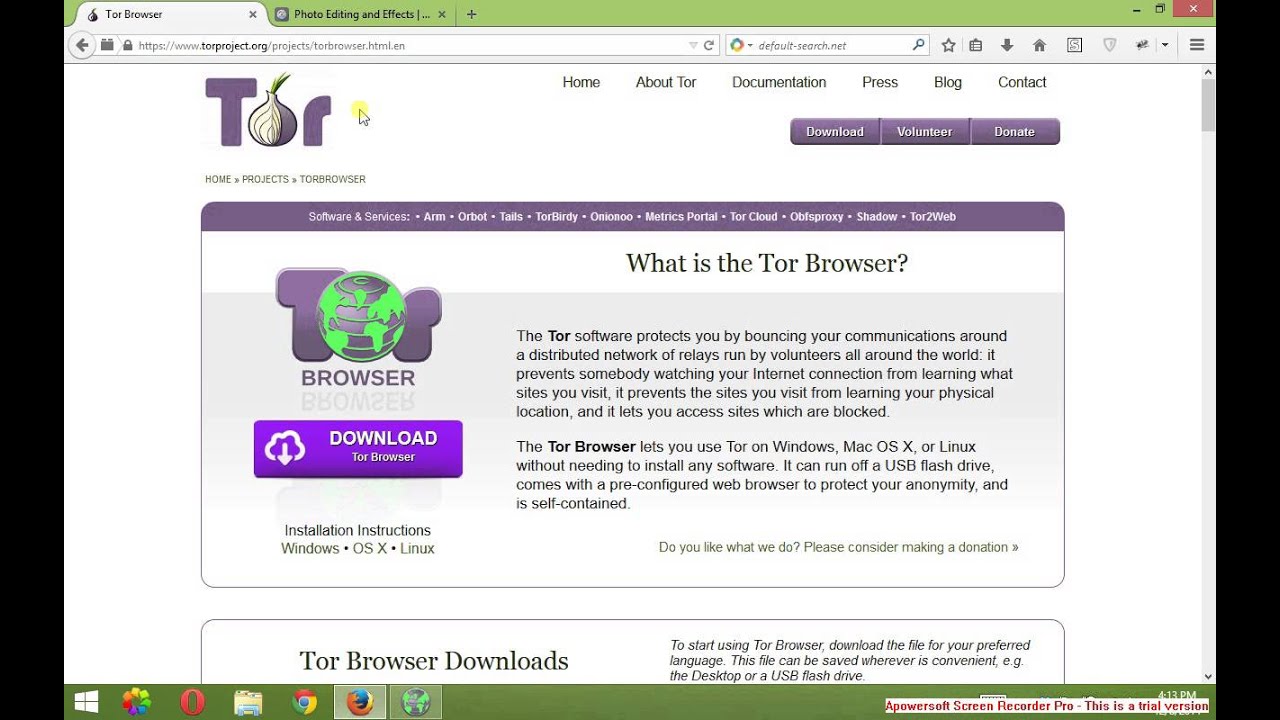Viewport: 1280px width, 720px height.
Task: Open the Tor2Web link
Action: click(933, 217)
